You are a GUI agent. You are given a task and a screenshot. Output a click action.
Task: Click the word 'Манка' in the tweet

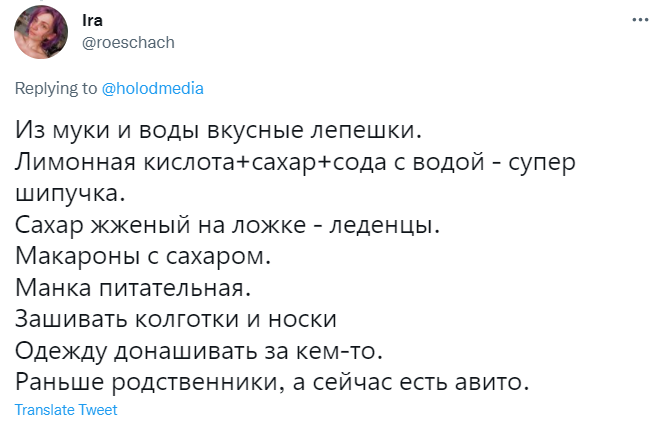point(53,287)
